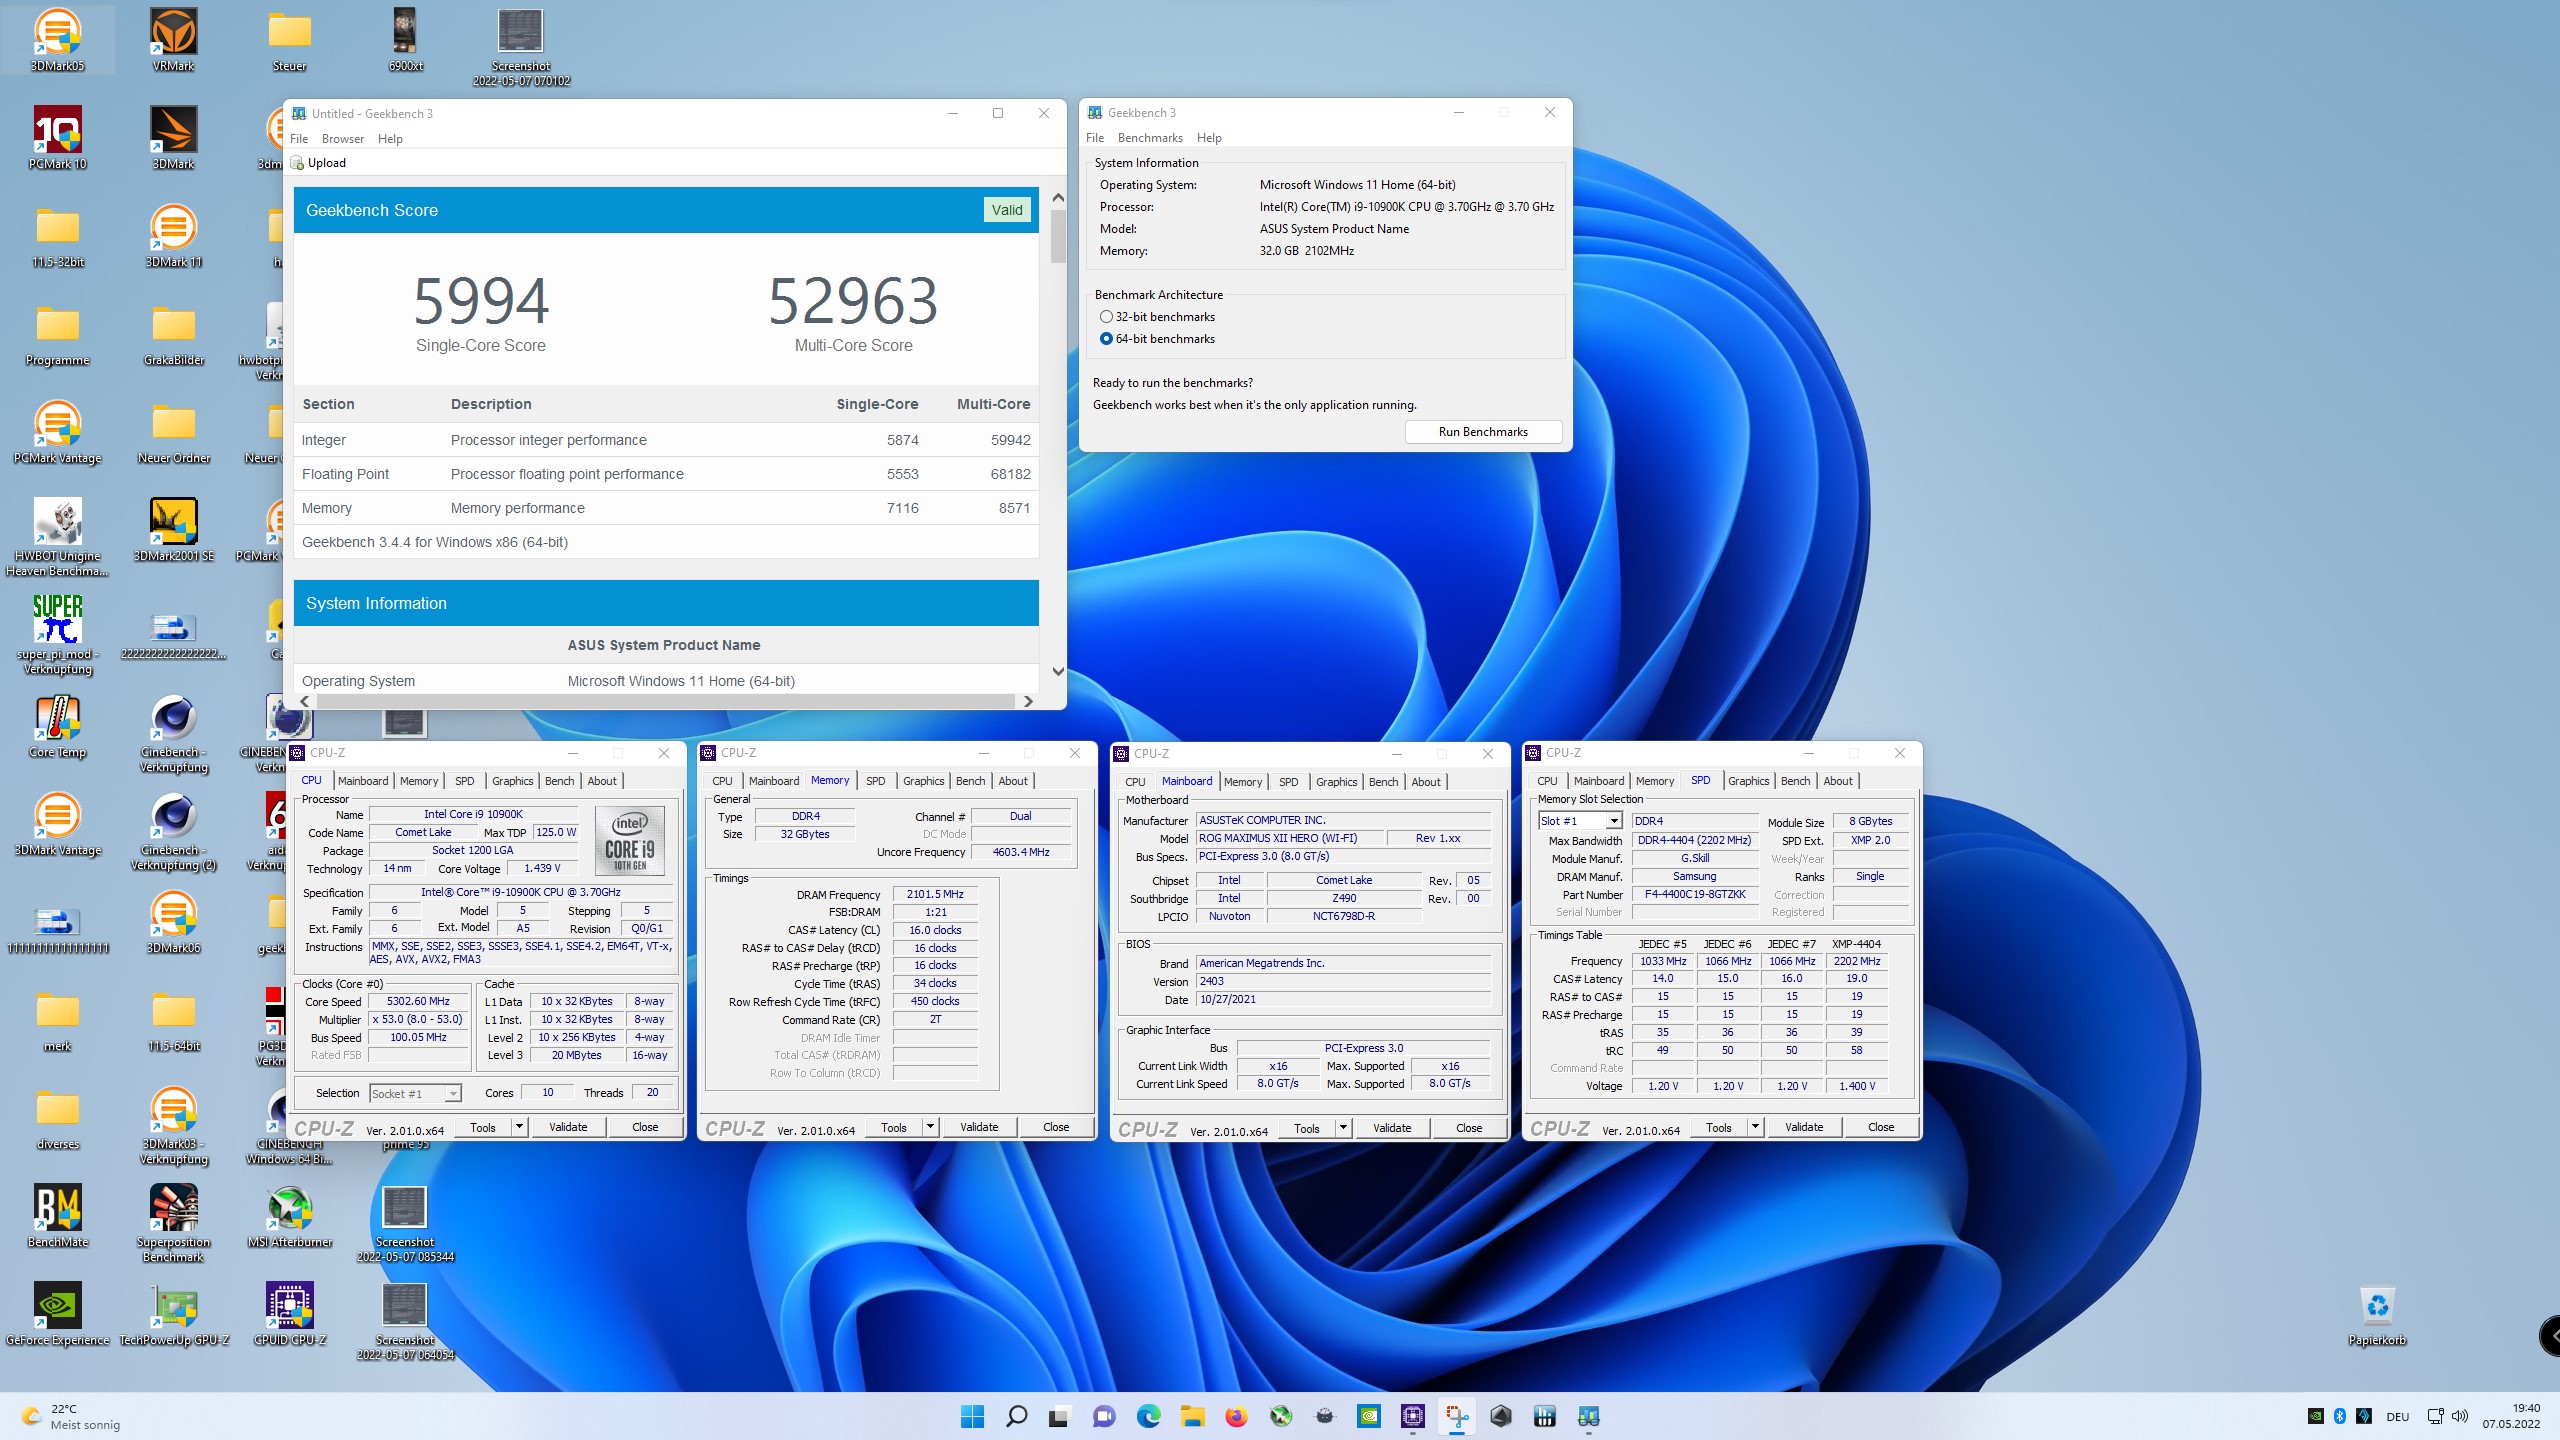Click the DEU language indicator in tray
Image resolution: width=2560 pixels, height=1440 pixels.
[2397, 1417]
